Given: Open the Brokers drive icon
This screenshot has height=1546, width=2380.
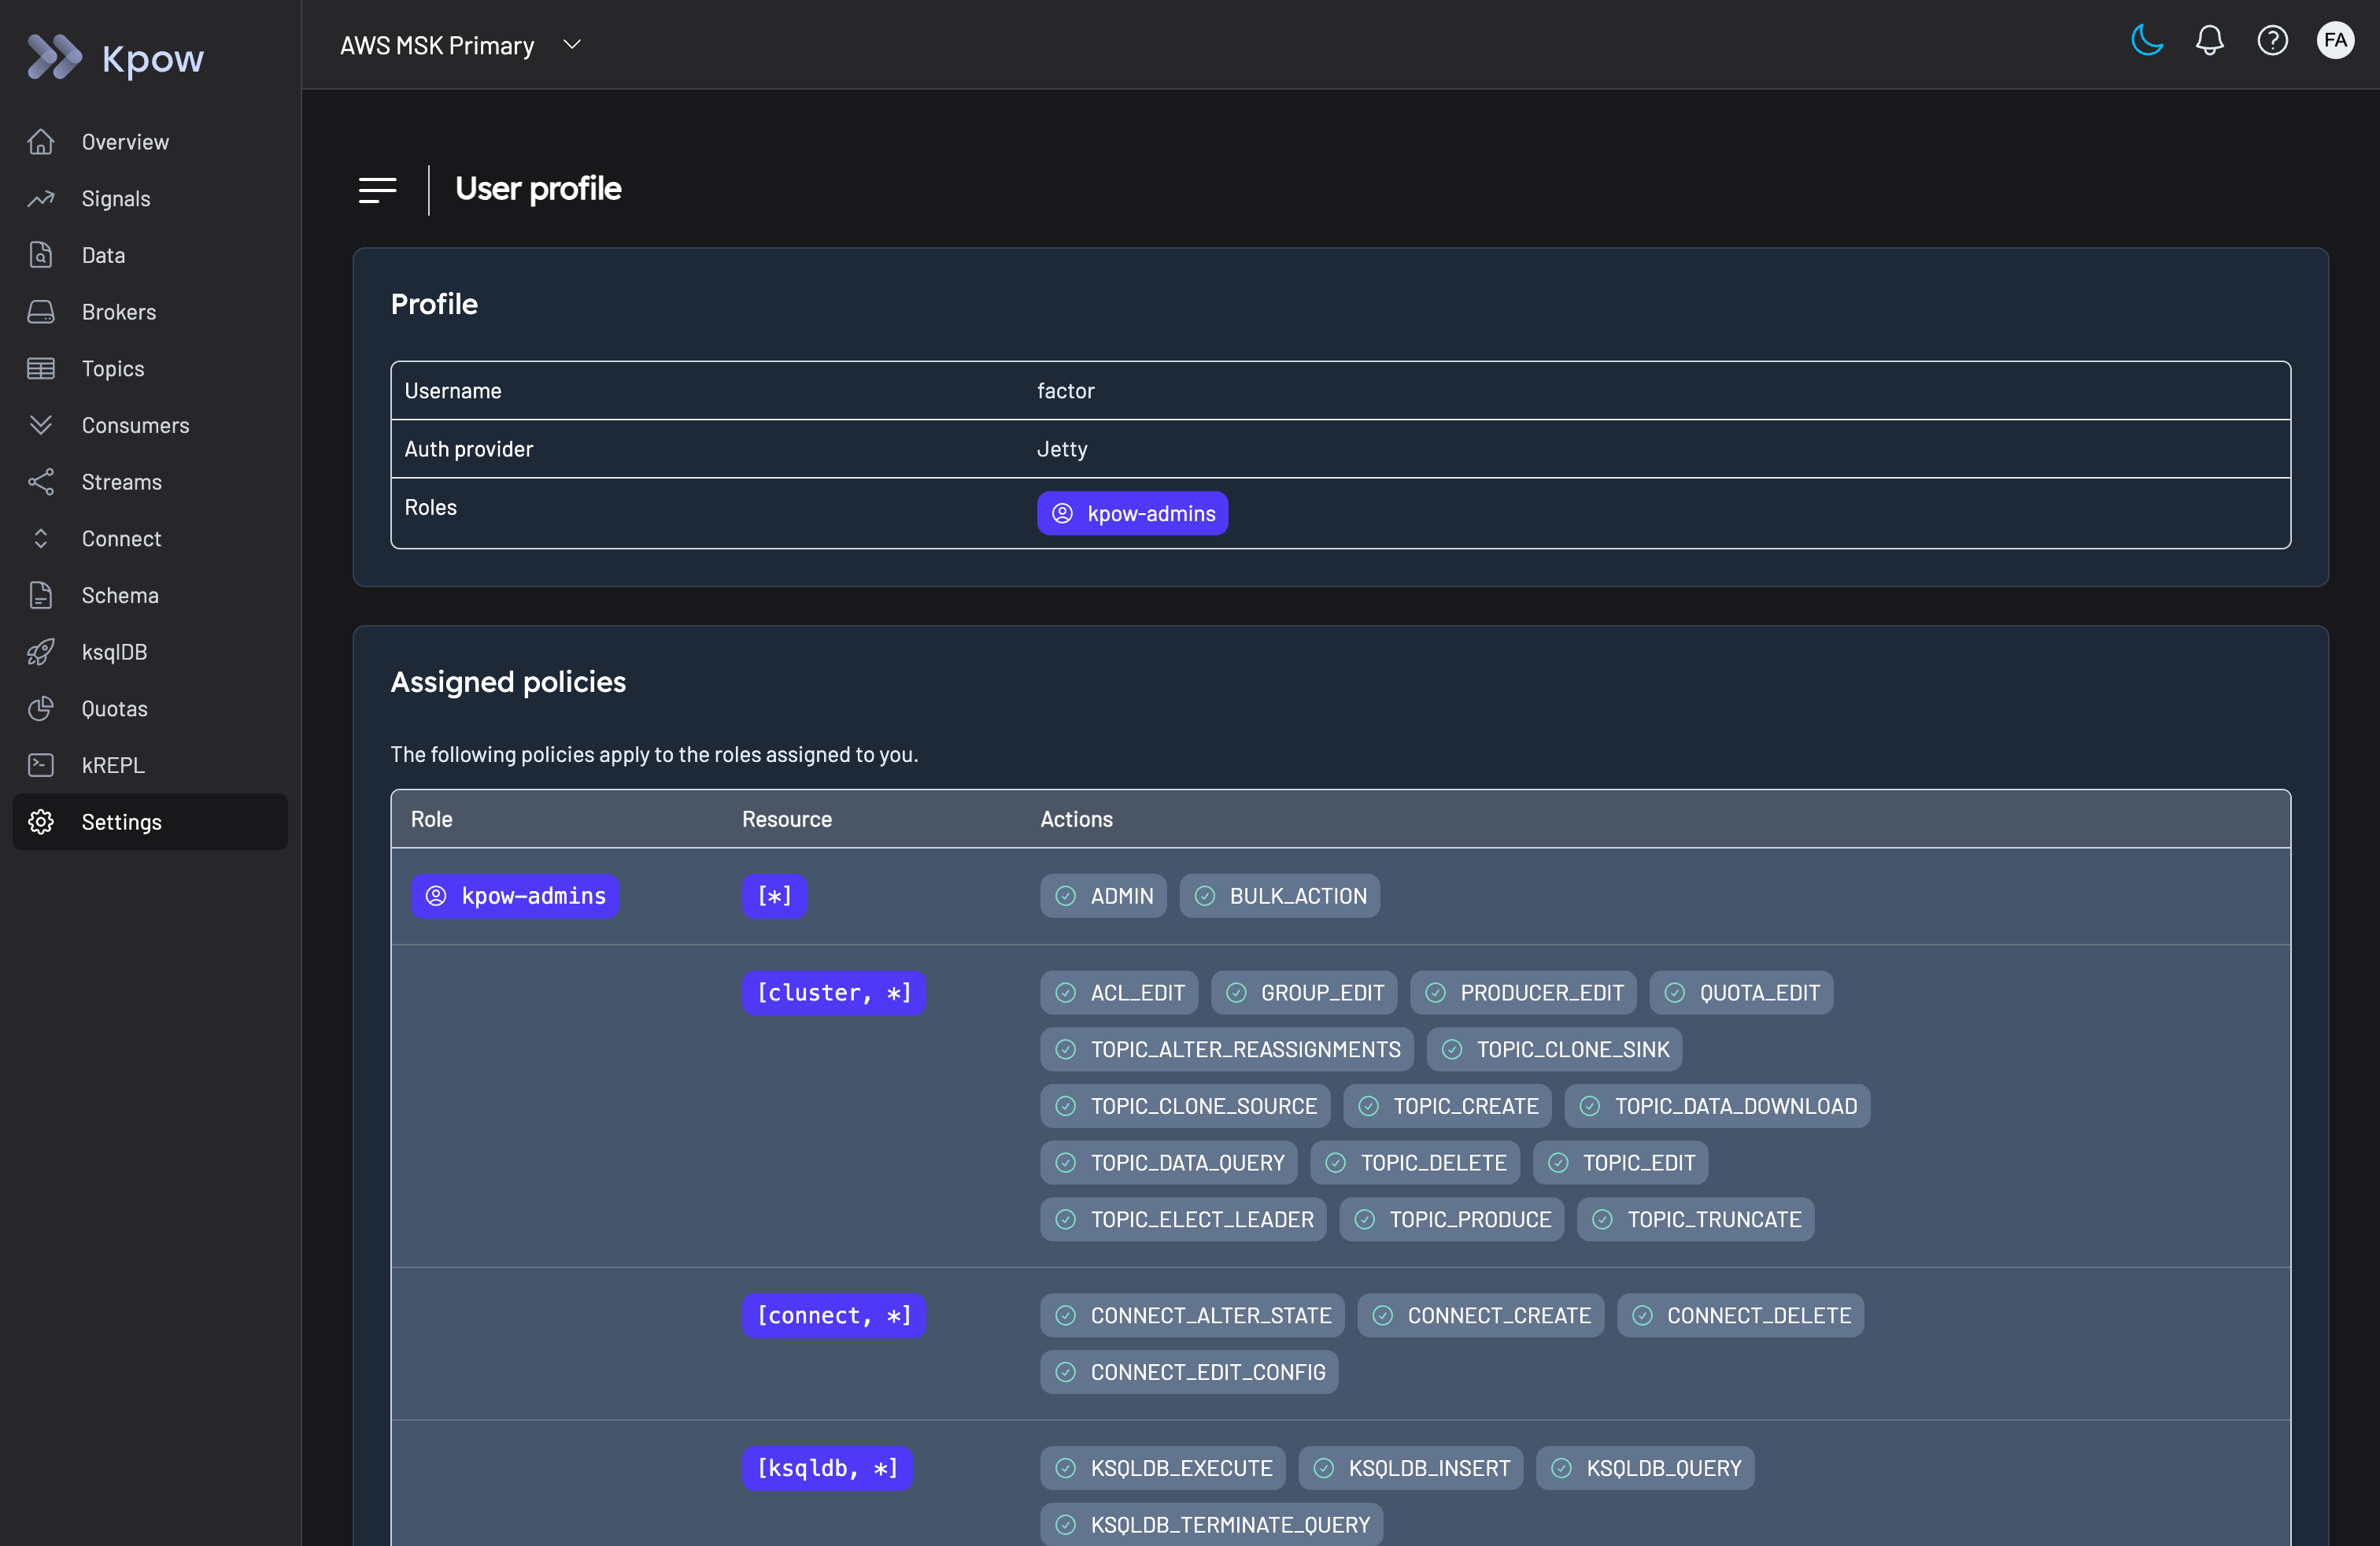Looking at the screenshot, I should point(41,312).
